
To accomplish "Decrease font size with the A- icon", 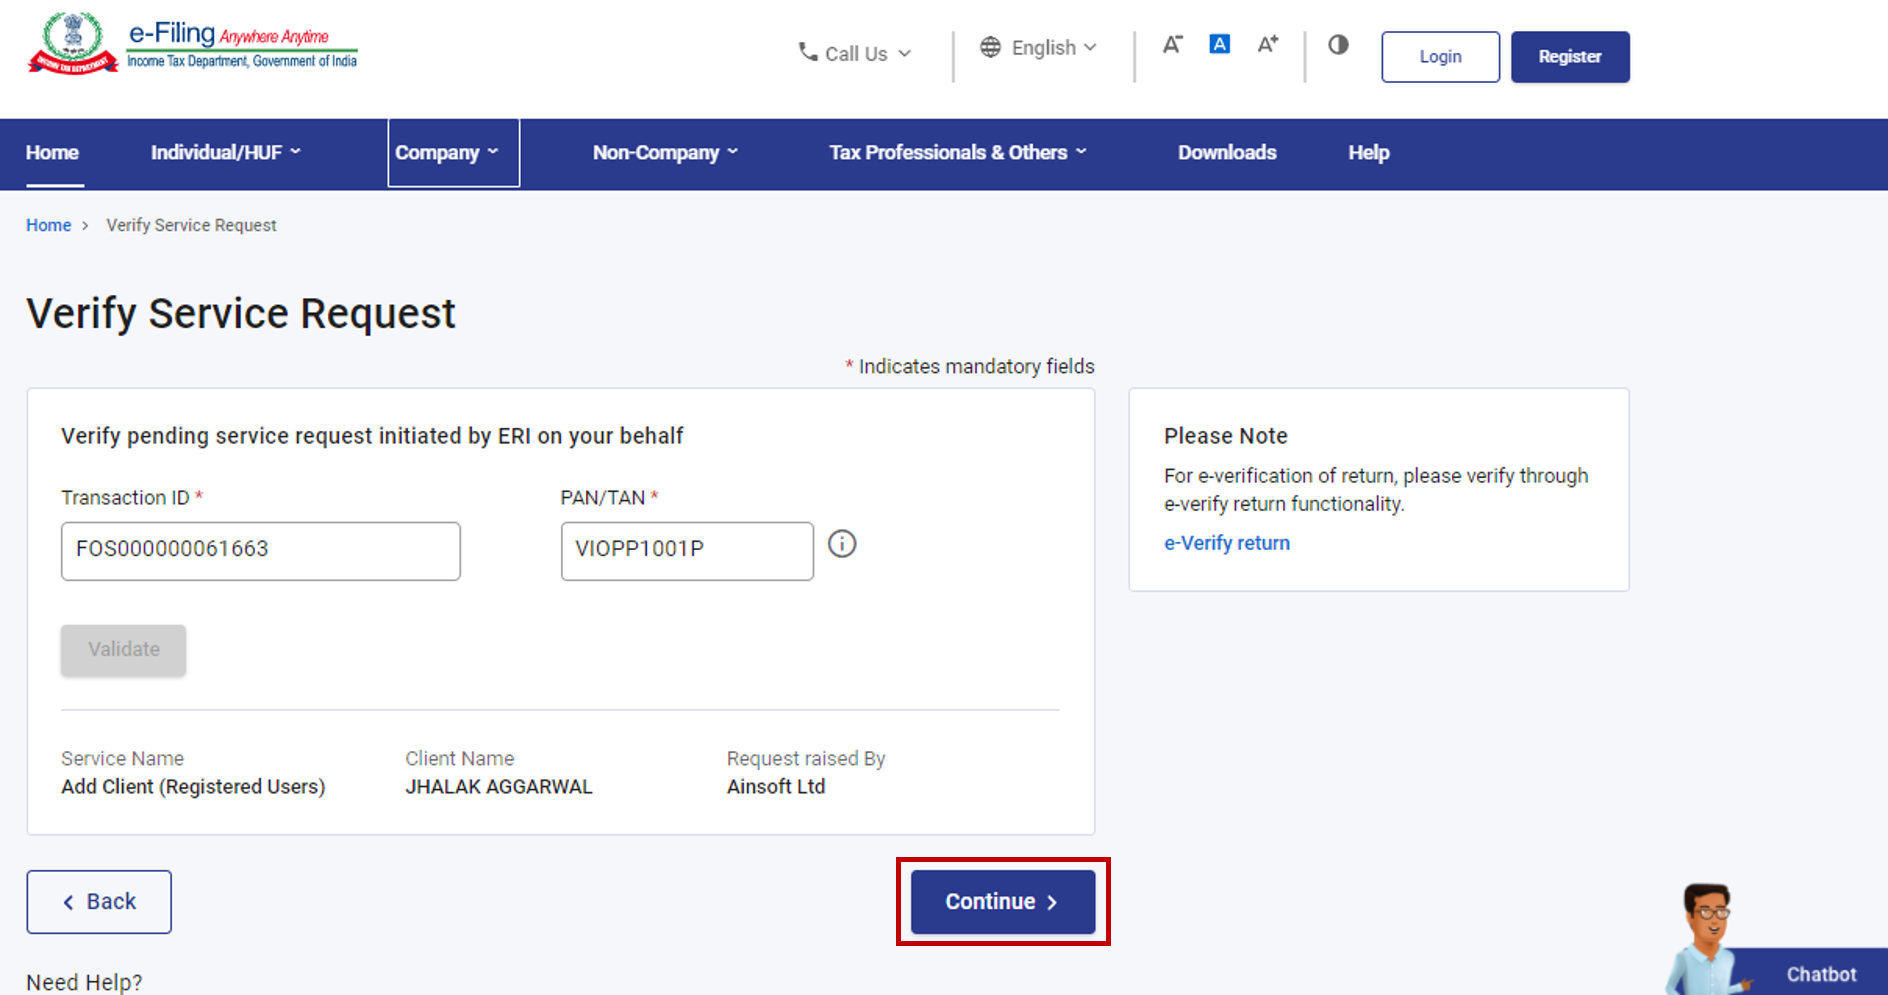I will [x=1172, y=45].
